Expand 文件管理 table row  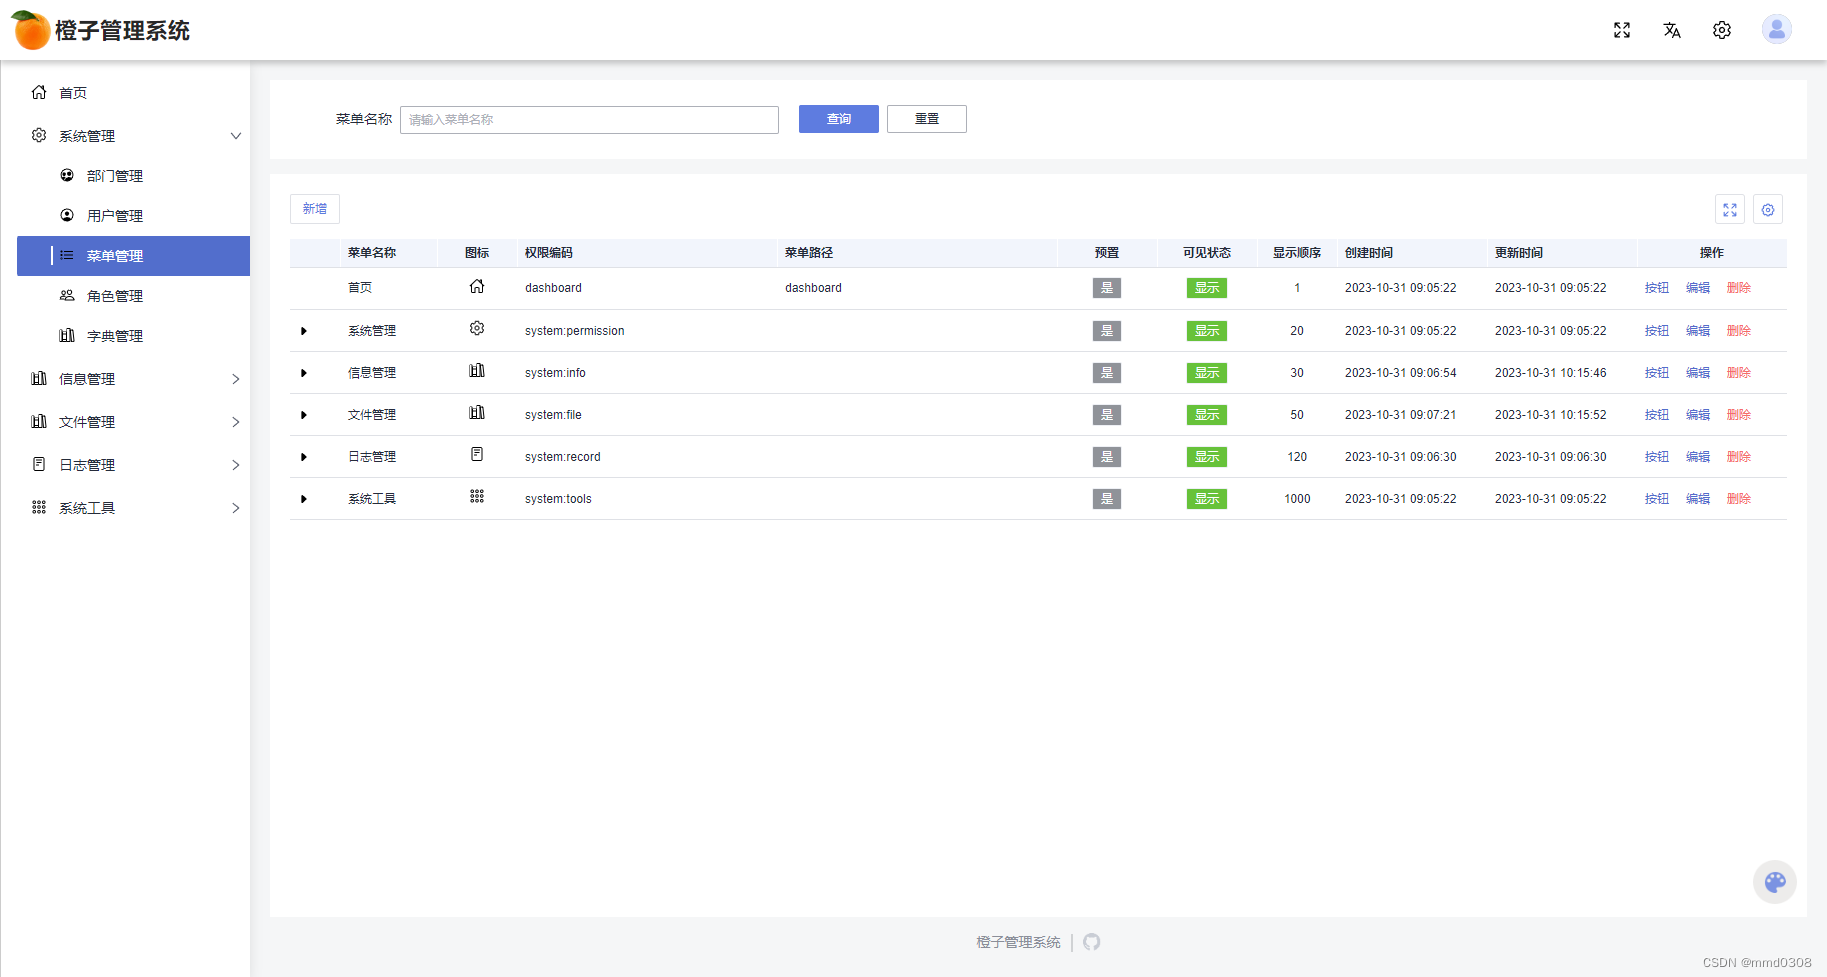coord(304,415)
